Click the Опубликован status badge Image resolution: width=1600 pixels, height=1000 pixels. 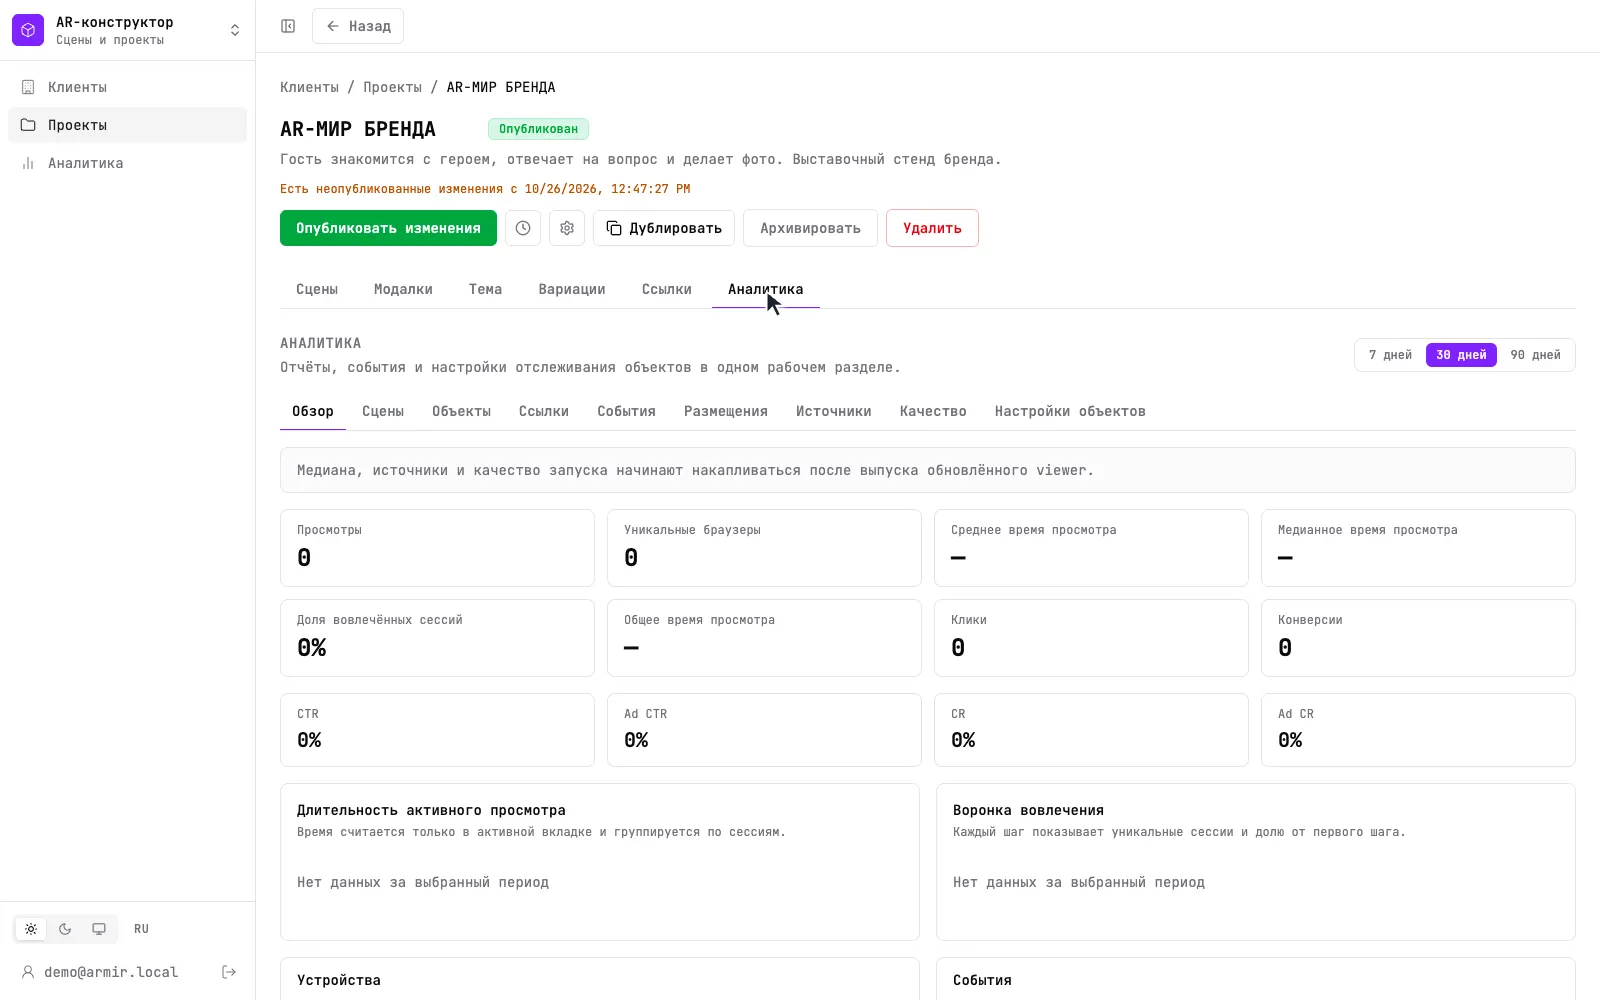tap(538, 129)
